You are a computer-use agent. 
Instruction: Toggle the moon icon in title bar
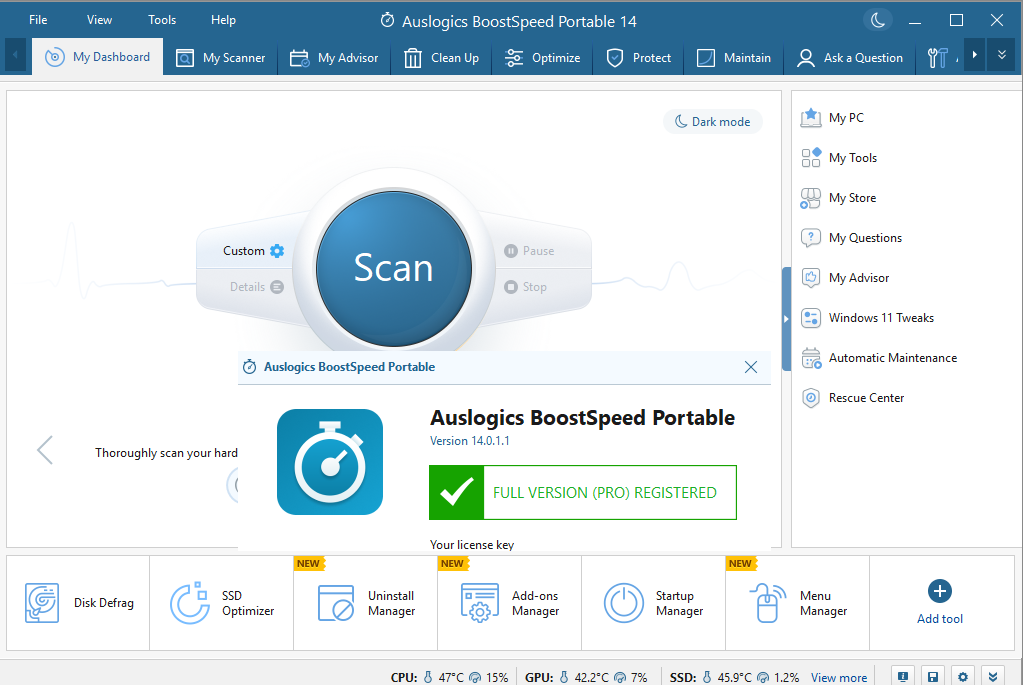point(878,20)
